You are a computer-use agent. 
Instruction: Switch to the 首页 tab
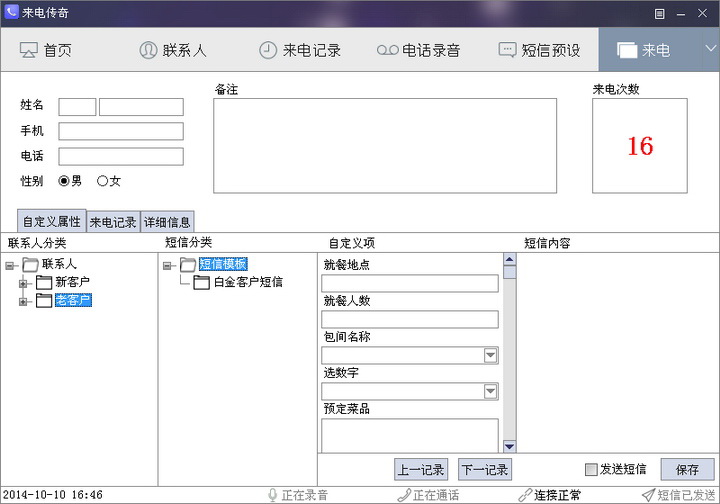[46, 50]
